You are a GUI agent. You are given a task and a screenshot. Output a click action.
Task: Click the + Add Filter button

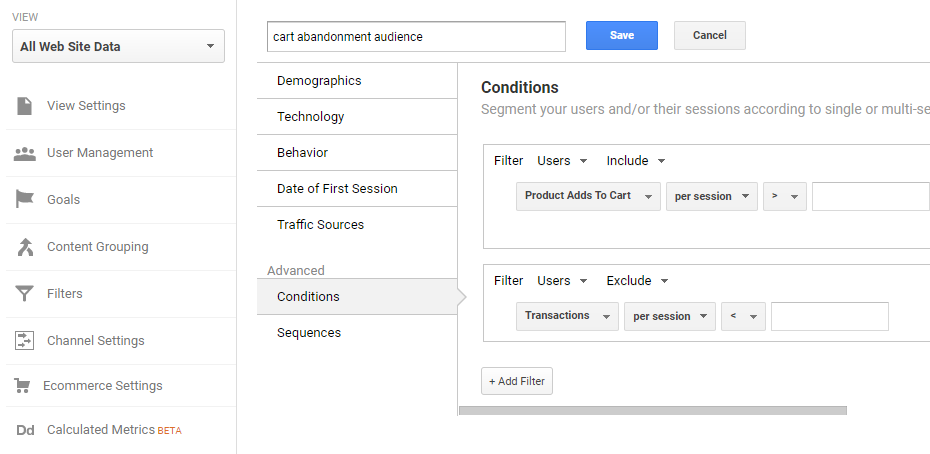click(x=517, y=381)
